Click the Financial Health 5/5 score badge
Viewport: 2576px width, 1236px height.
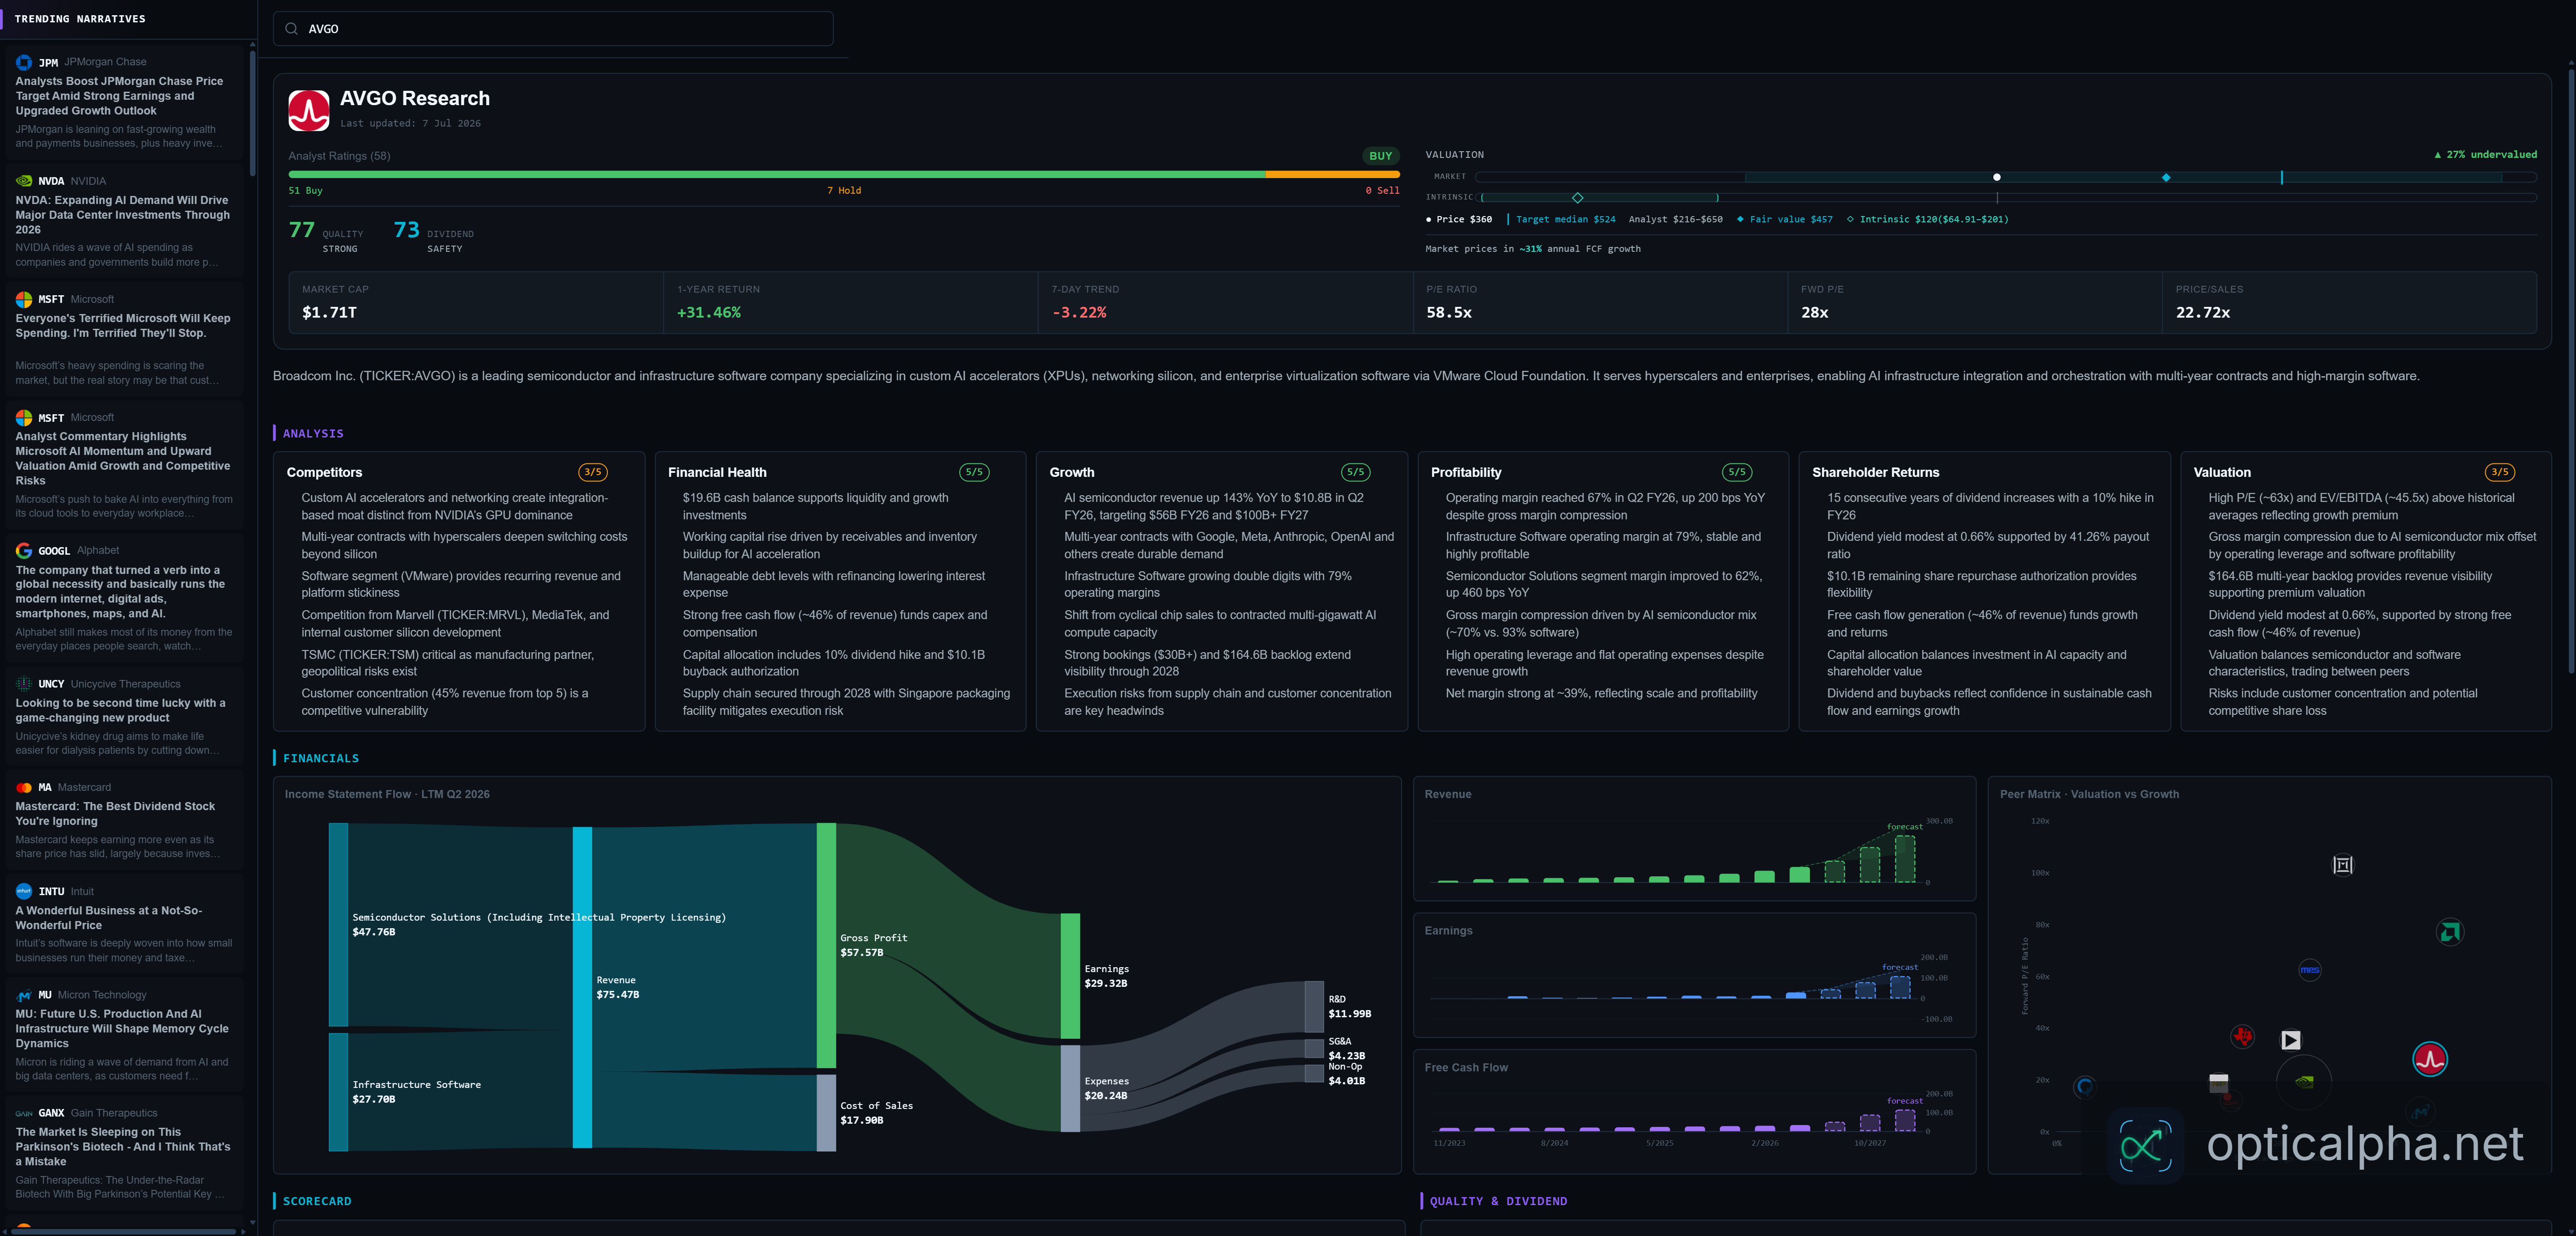pos(974,473)
